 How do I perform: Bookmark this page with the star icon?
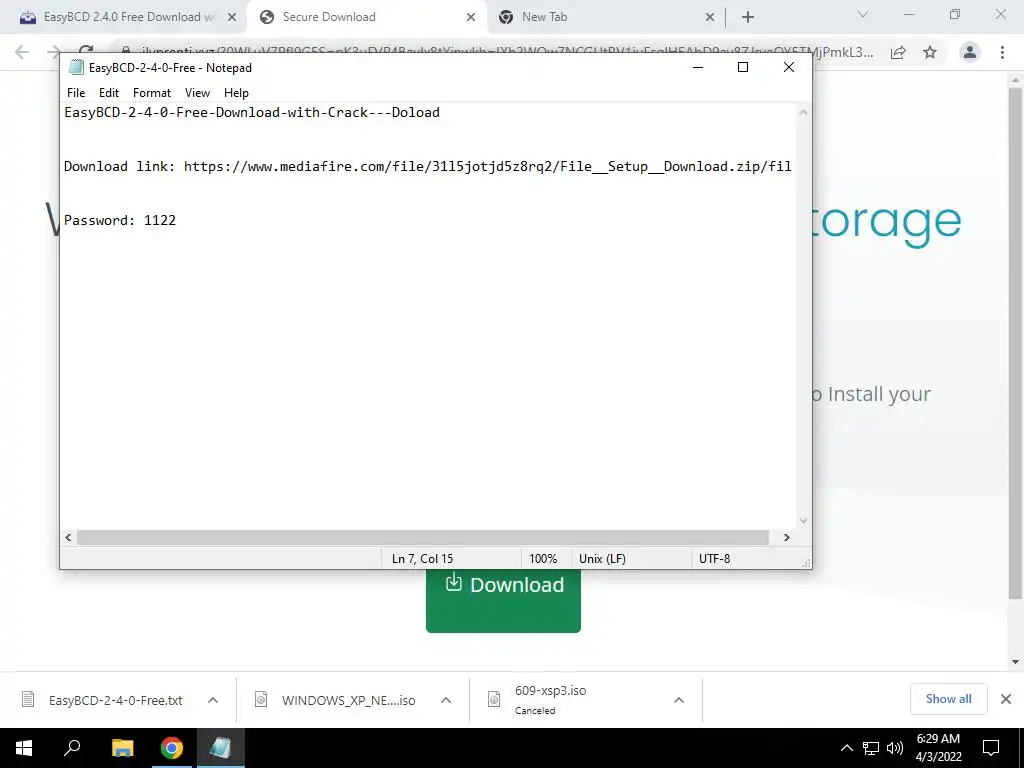tap(930, 53)
